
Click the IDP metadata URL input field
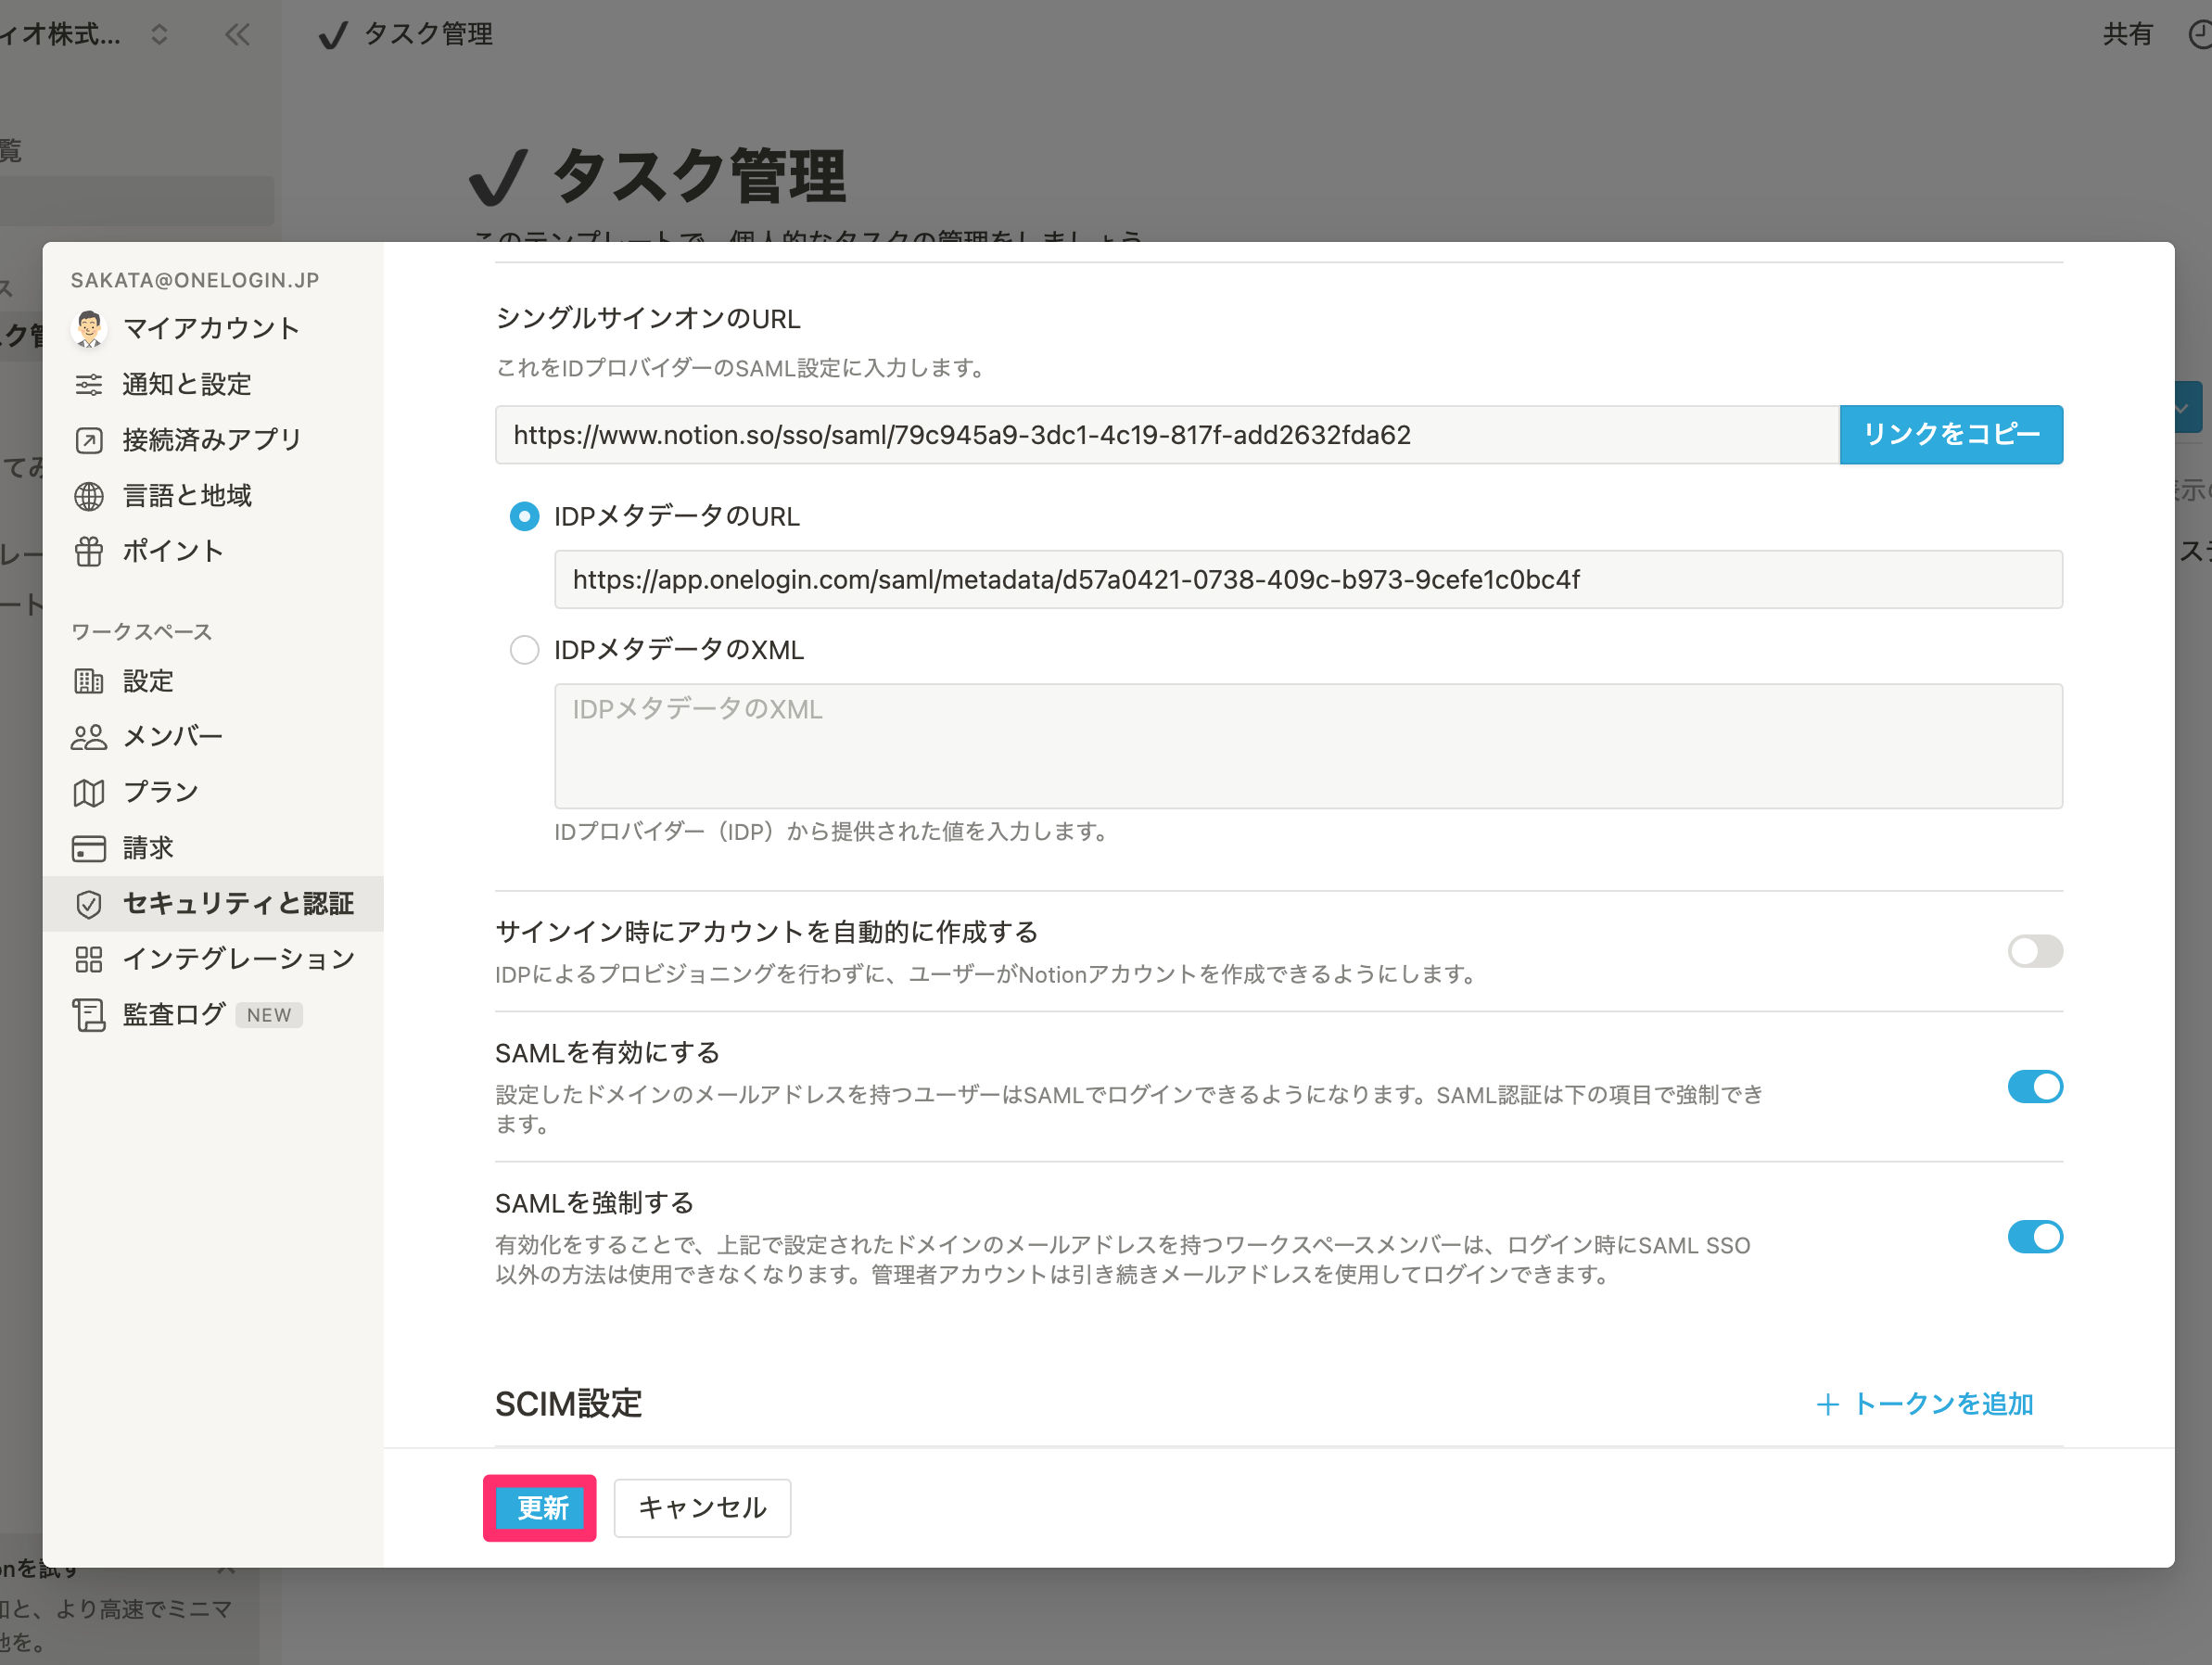point(1309,579)
